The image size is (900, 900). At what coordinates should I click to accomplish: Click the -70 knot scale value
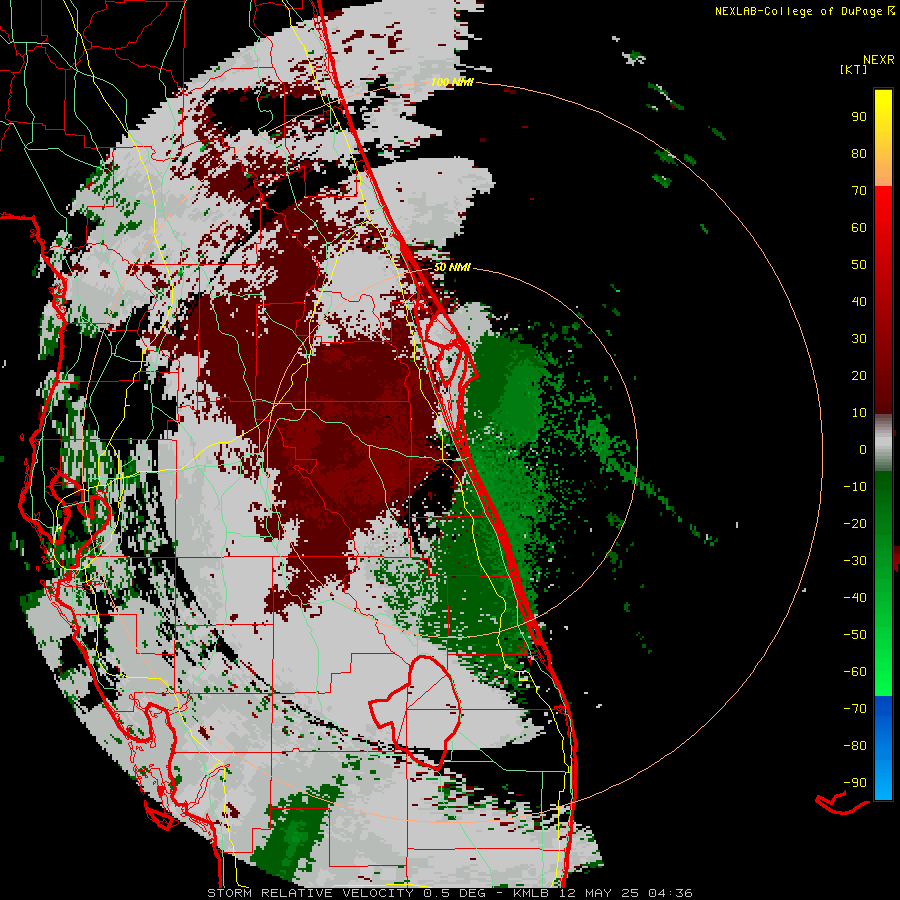[x=855, y=709]
